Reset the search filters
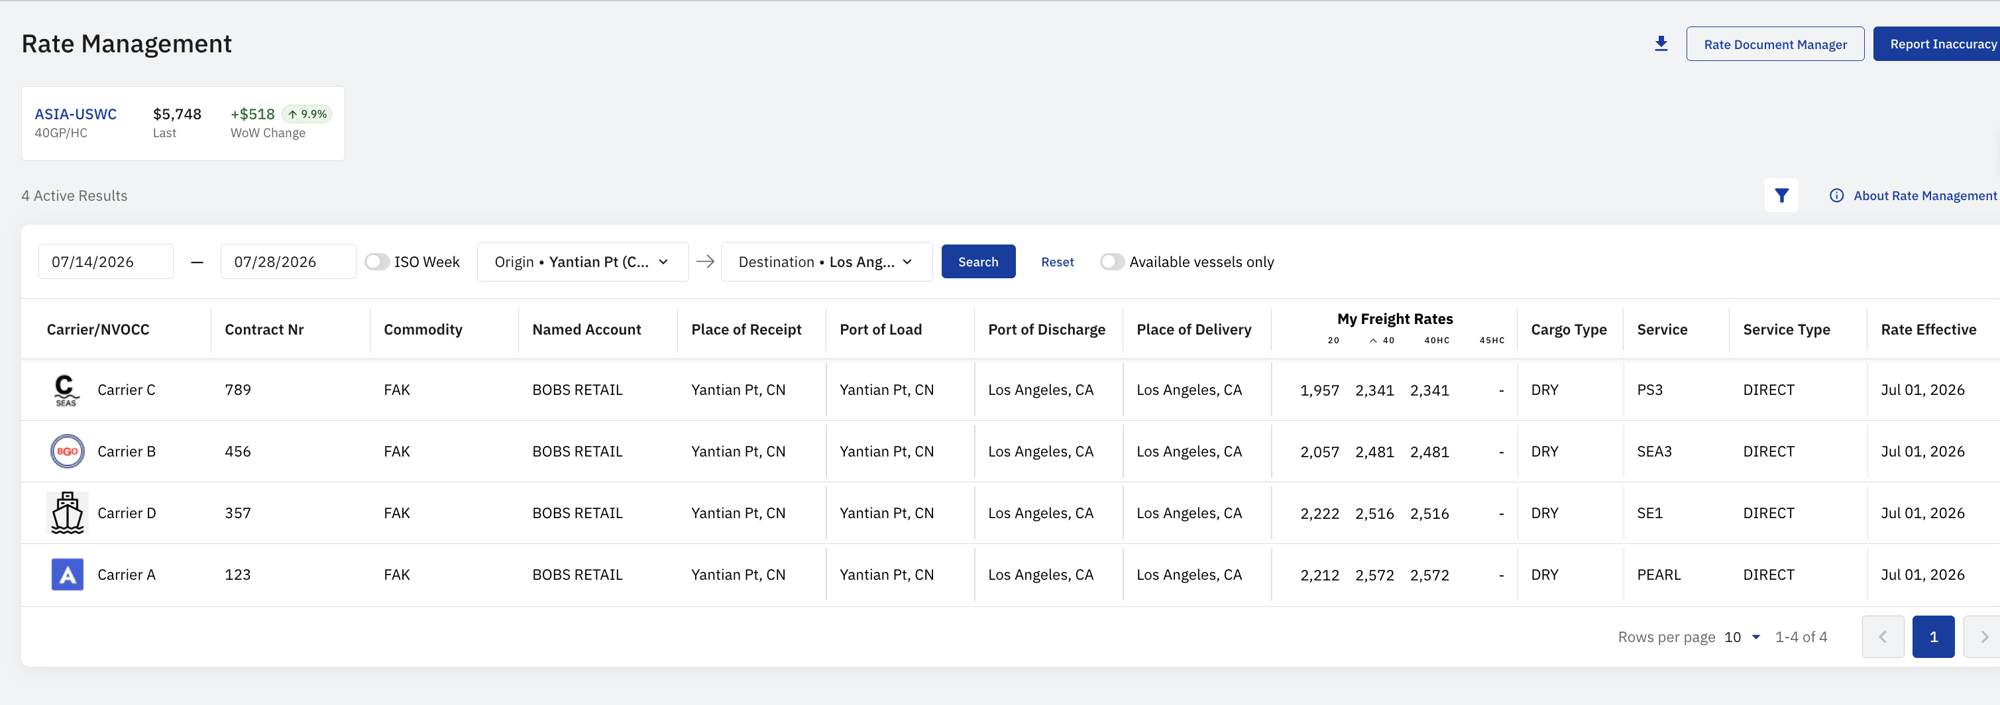Image resolution: width=2000 pixels, height=705 pixels. [x=1057, y=262]
